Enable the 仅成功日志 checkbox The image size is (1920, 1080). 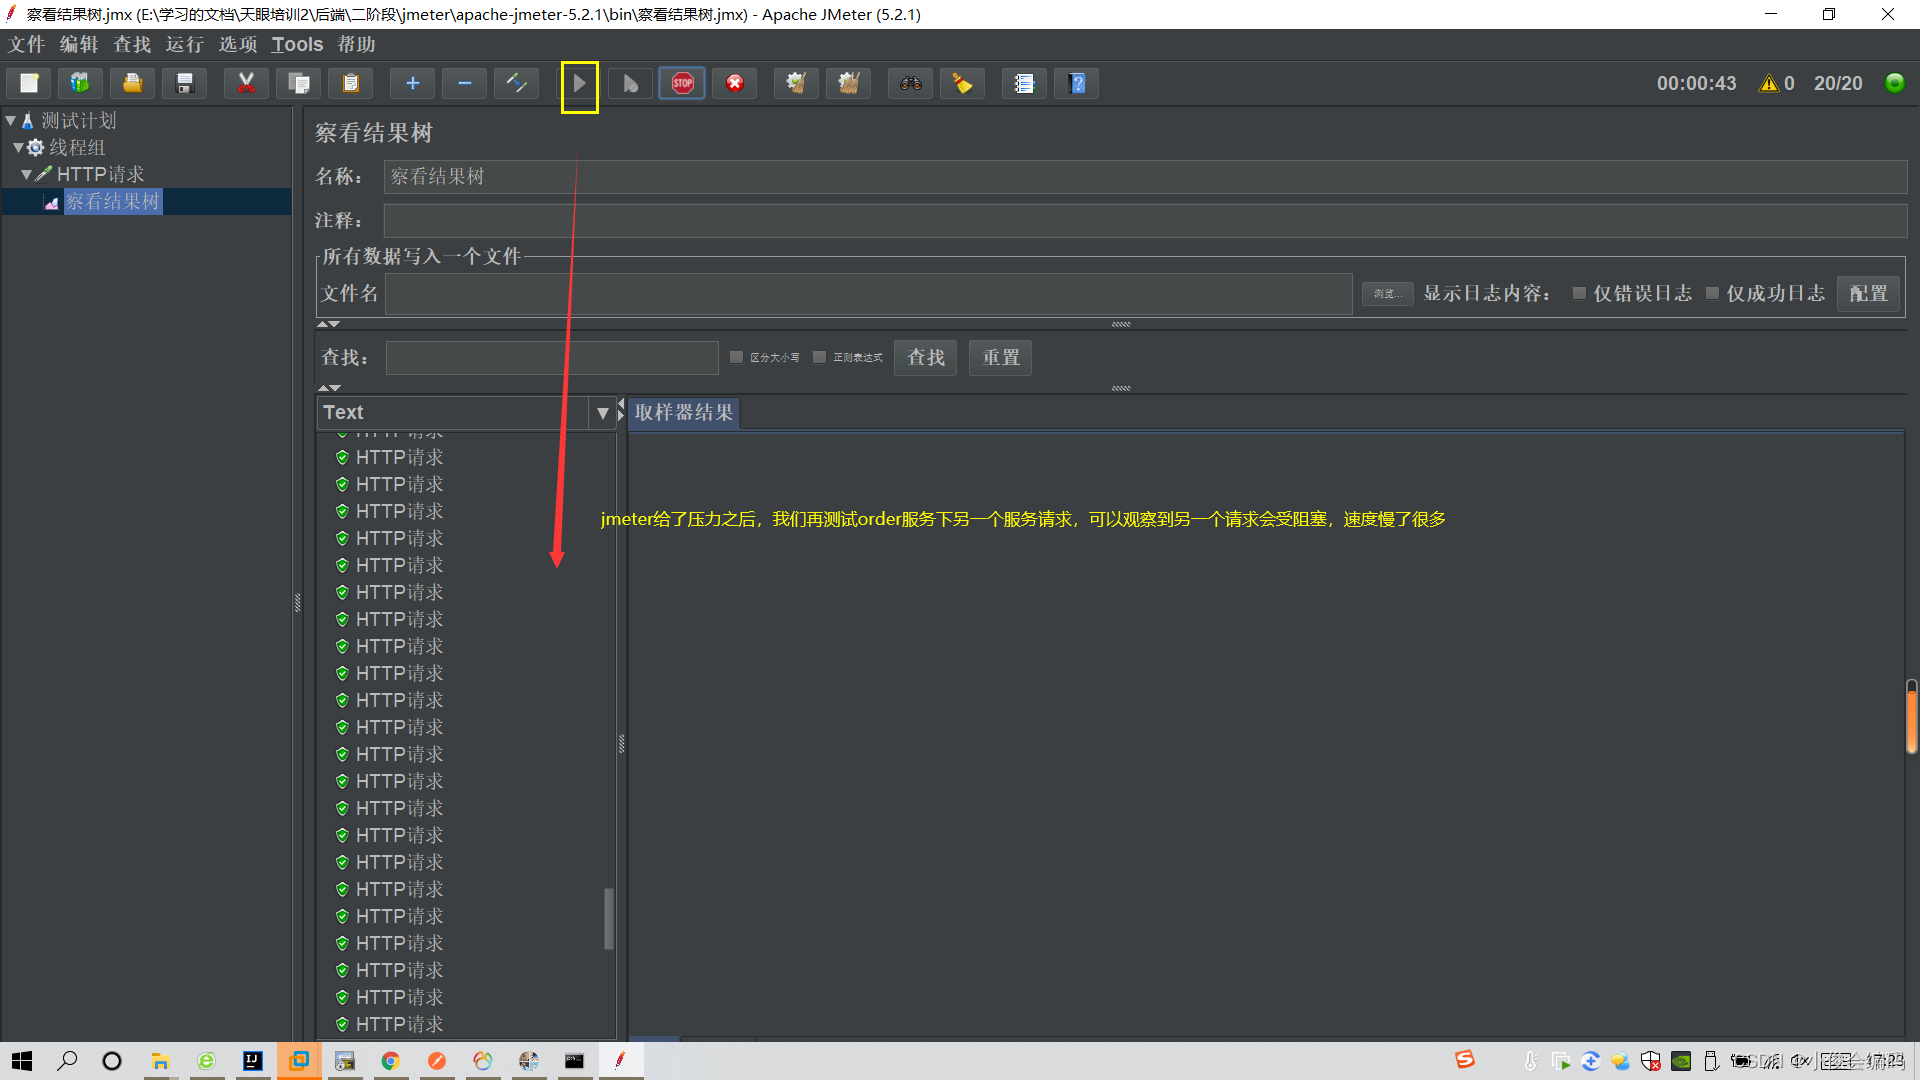tap(1712, 293)
